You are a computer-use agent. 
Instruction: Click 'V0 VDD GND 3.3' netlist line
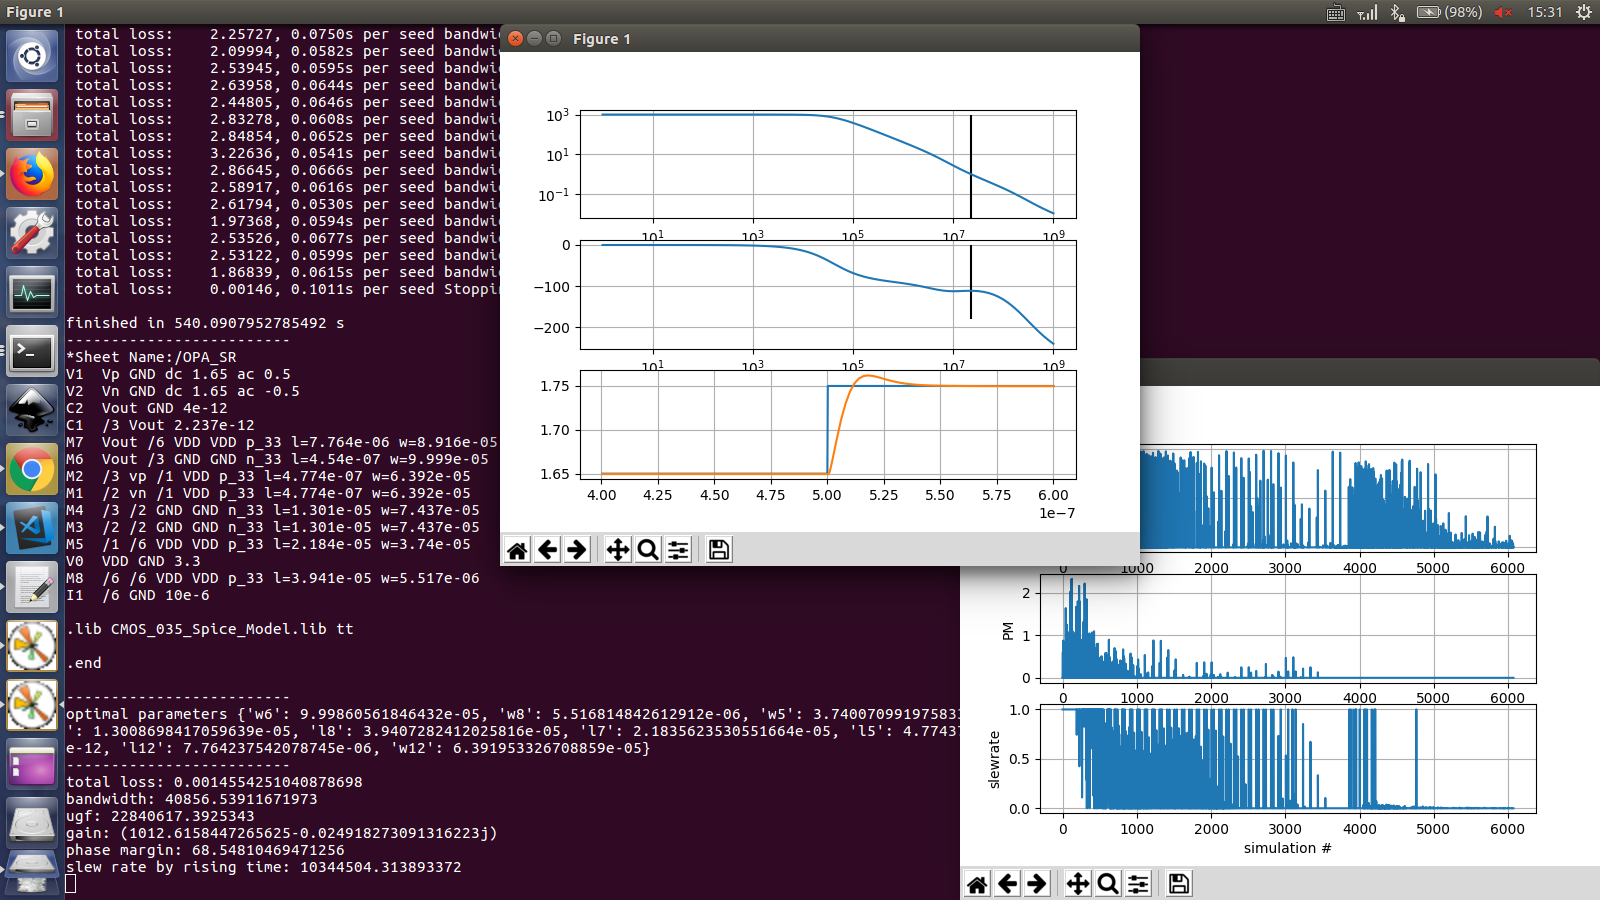click(133, 561)
